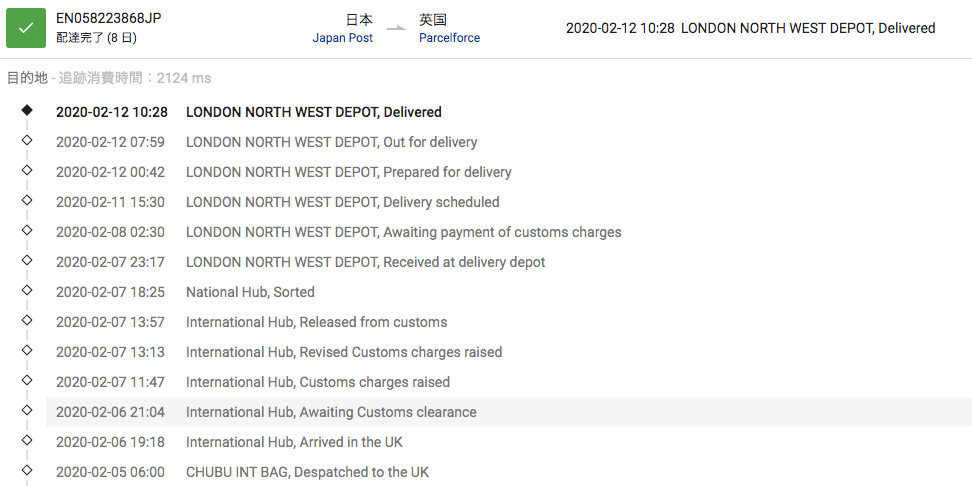972x486 pixels.
Task: Click the Awaiting payment of customs marker
Action: tap(27, 230)
